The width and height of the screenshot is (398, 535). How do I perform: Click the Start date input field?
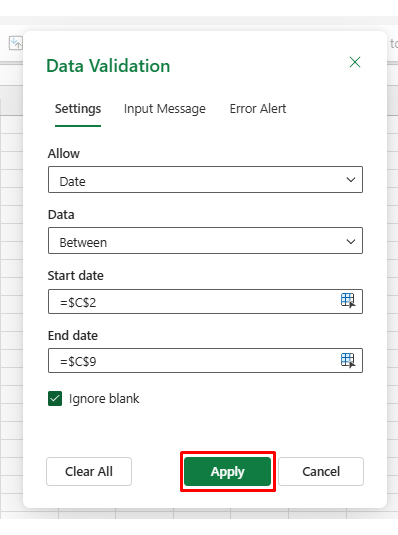[x=205, y=302]
